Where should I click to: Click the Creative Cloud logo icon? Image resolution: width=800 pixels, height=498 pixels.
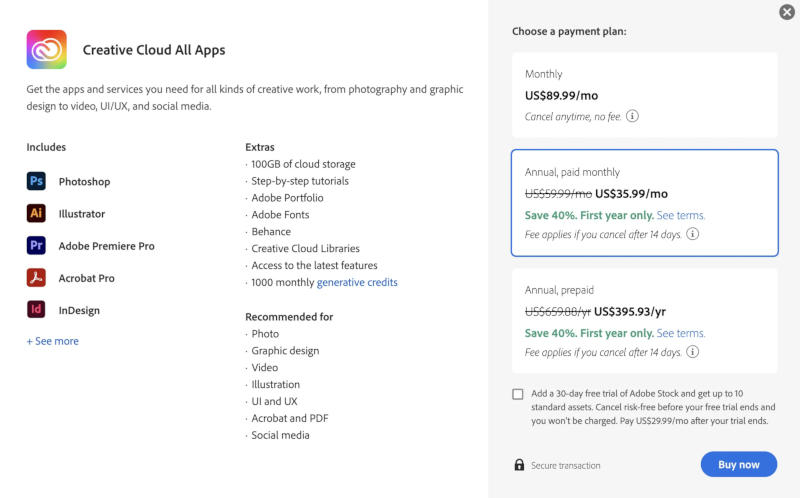coord(46,49)
